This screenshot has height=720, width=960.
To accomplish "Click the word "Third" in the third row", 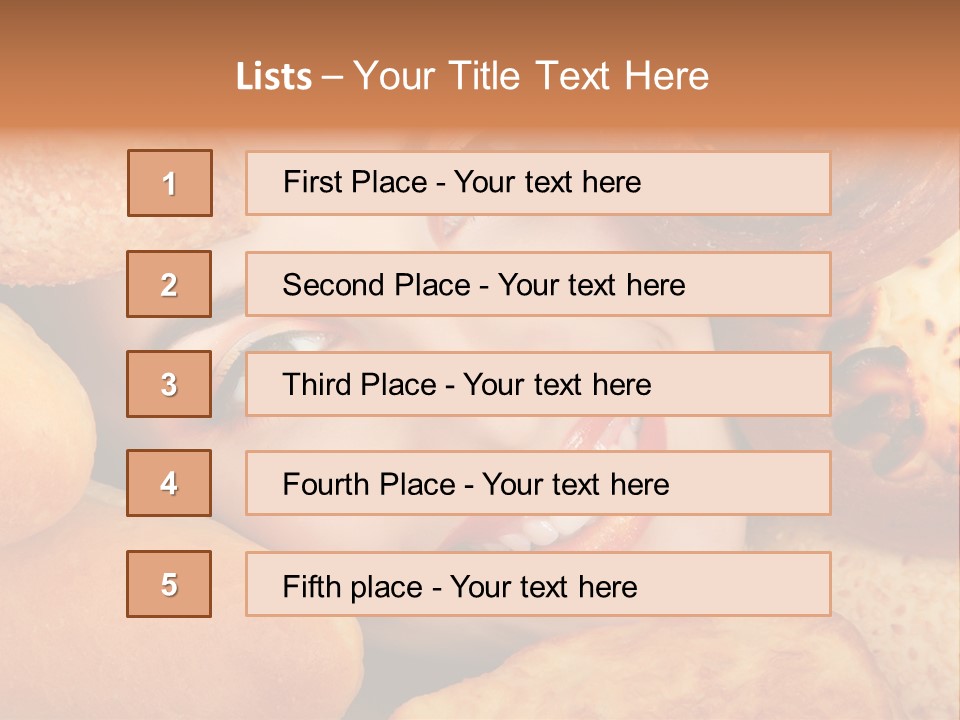I will (318, 385).
